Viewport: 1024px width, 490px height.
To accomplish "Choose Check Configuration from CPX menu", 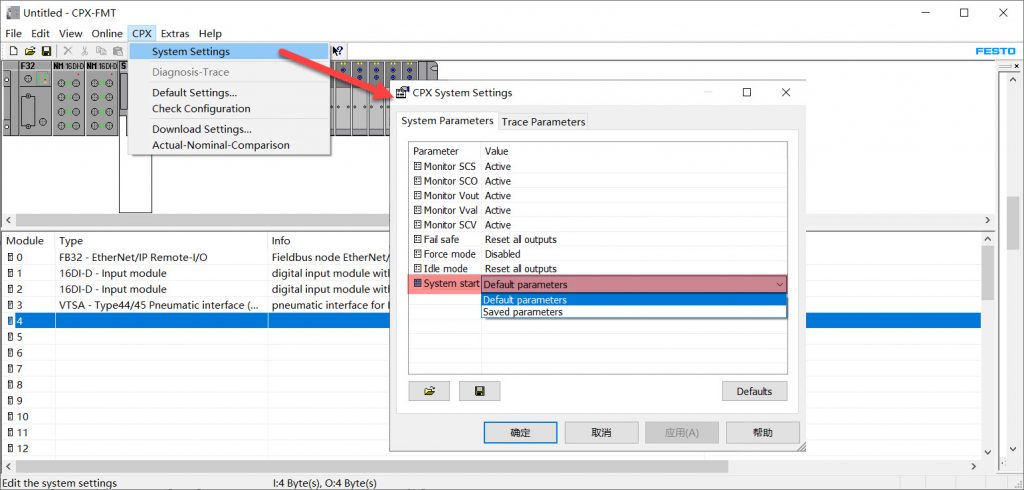I will pos(229,108).
